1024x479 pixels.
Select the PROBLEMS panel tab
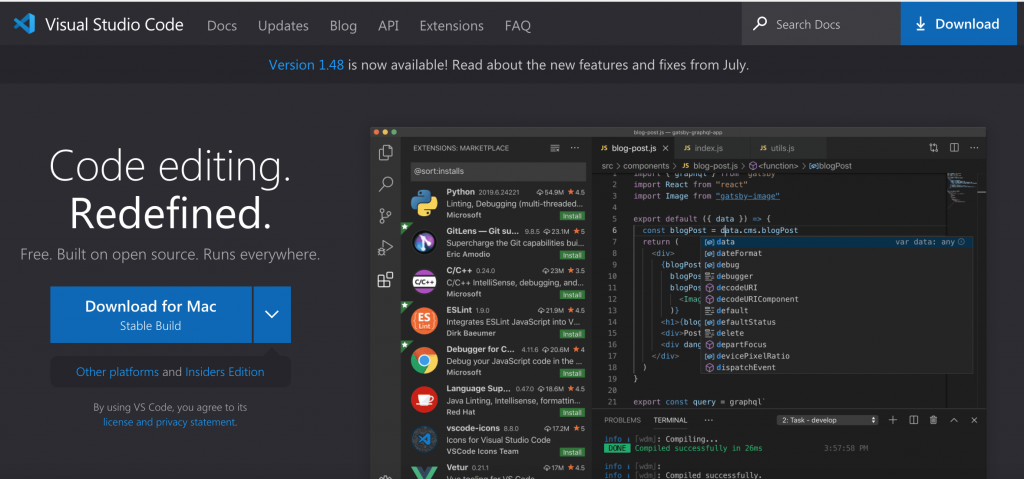(x=622, y=420)
